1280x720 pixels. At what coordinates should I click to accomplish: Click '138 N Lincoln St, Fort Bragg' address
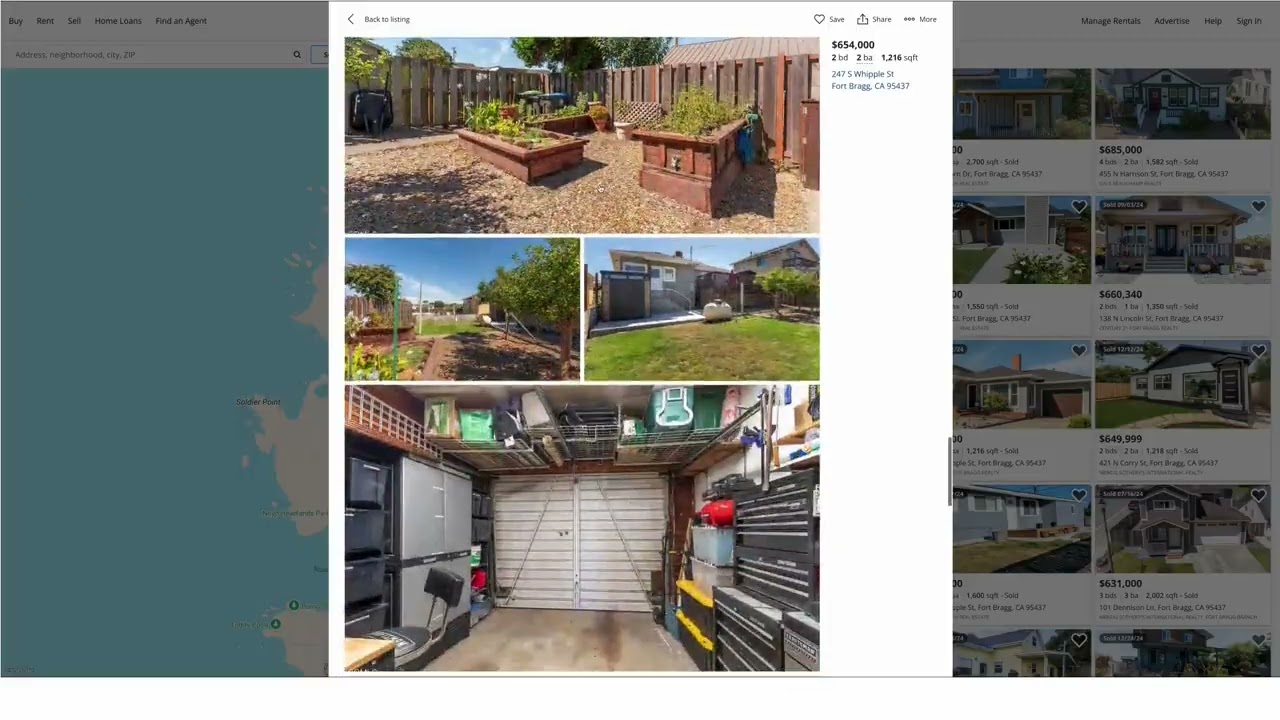click(1161, 318)
